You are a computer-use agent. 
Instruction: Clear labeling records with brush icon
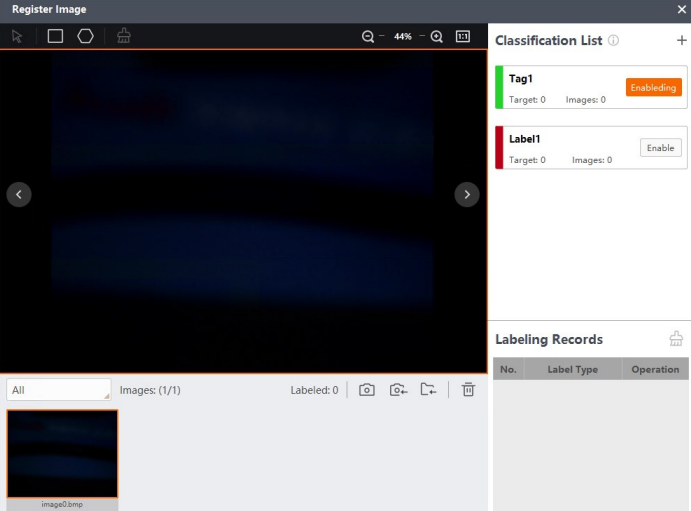click(676, 339)
